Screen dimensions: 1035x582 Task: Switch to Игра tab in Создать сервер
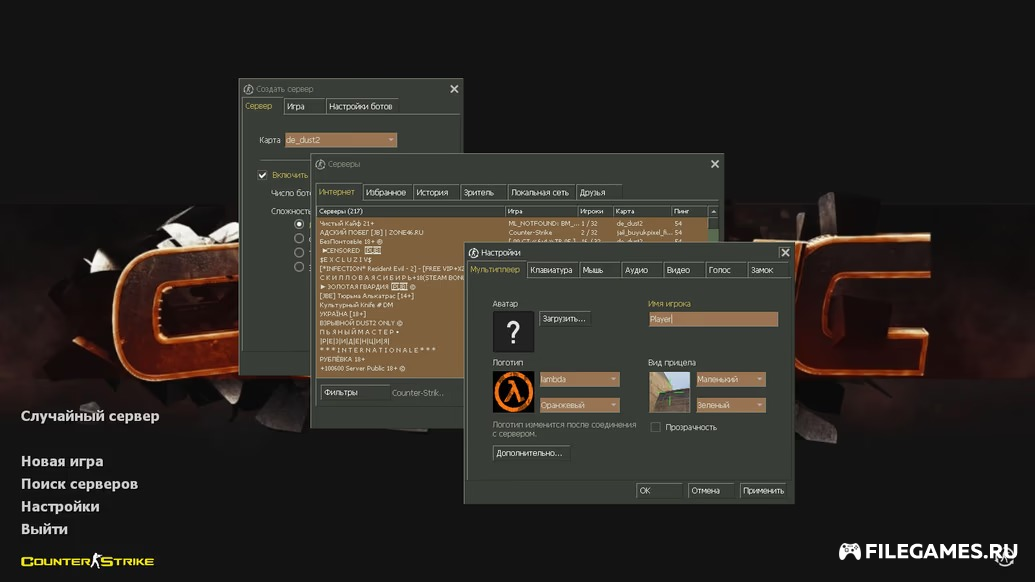tap(304, 106)
